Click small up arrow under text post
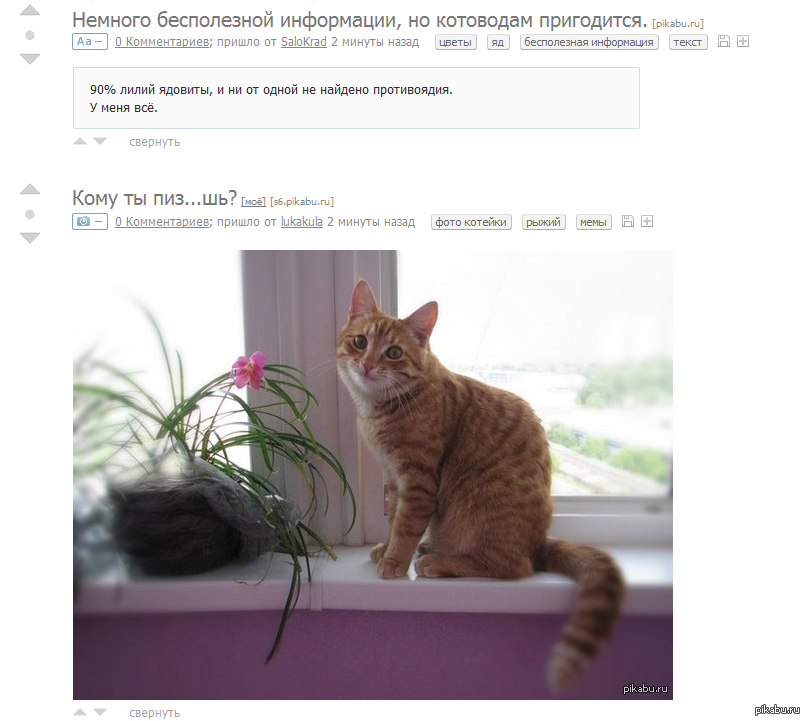This screenshot has height=721, width=805. point(80,141)
